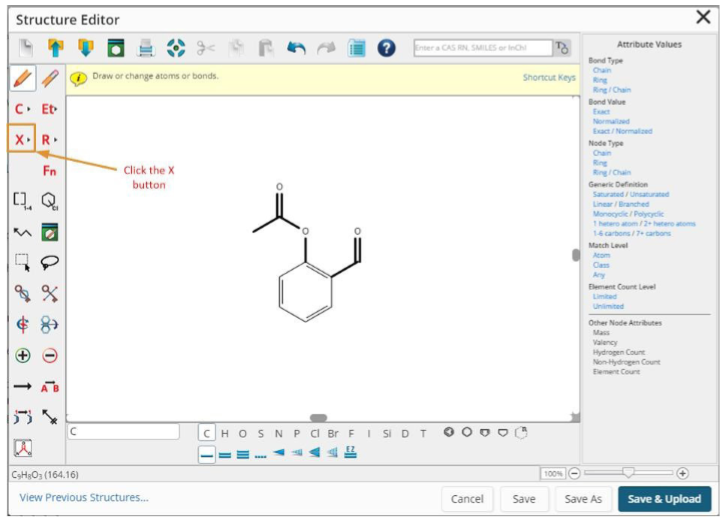The width and height of the screenshot is (724, 522).
Task: Select the single bond type
Action: pyautogui.click(x=207, y=455)
